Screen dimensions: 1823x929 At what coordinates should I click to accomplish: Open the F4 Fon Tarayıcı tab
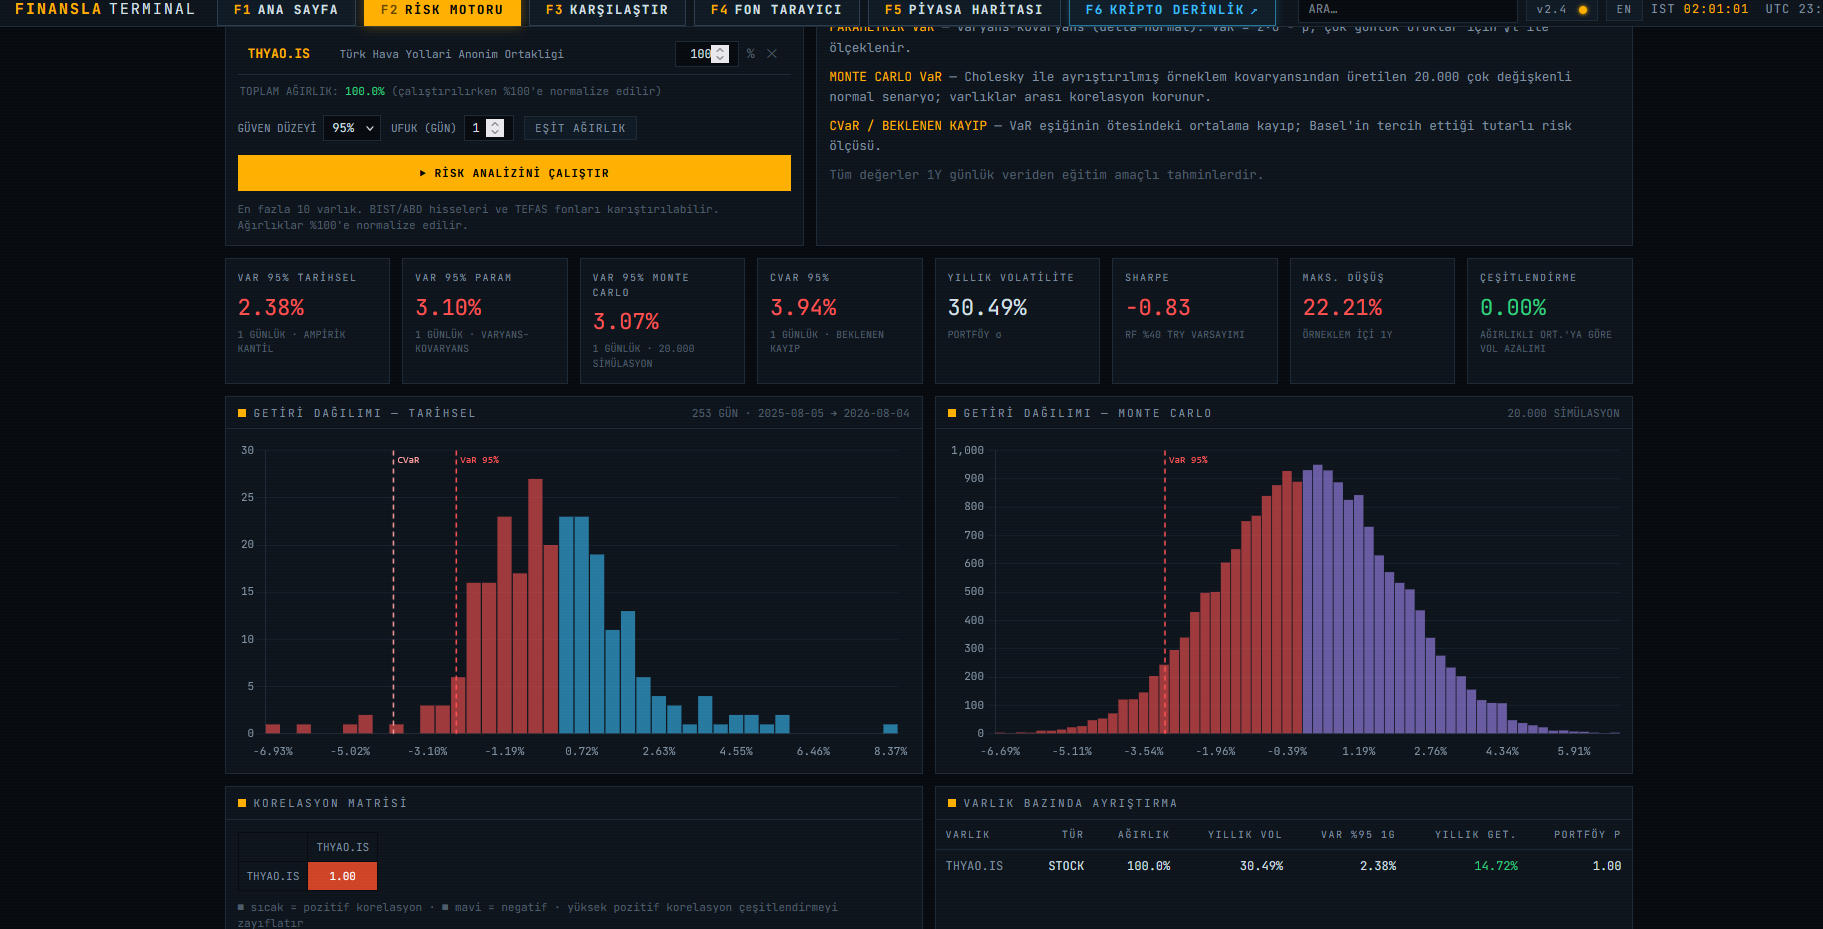(776, 10)
